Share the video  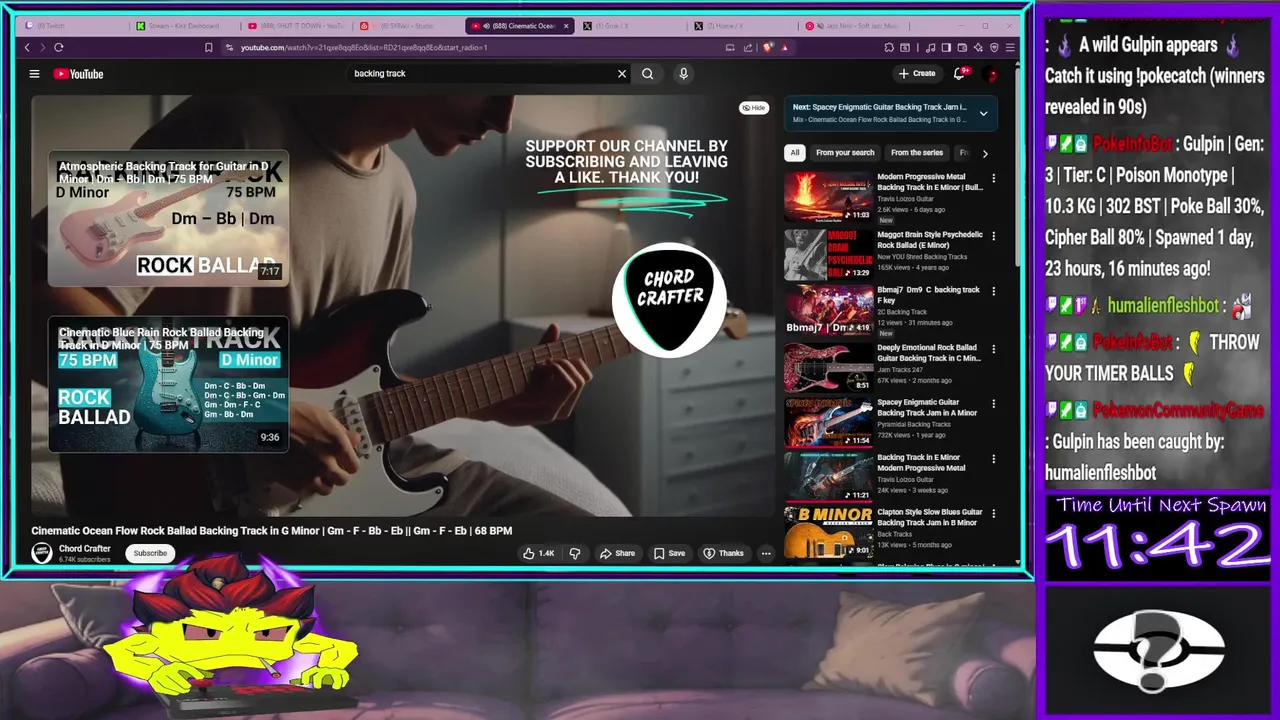617,553
